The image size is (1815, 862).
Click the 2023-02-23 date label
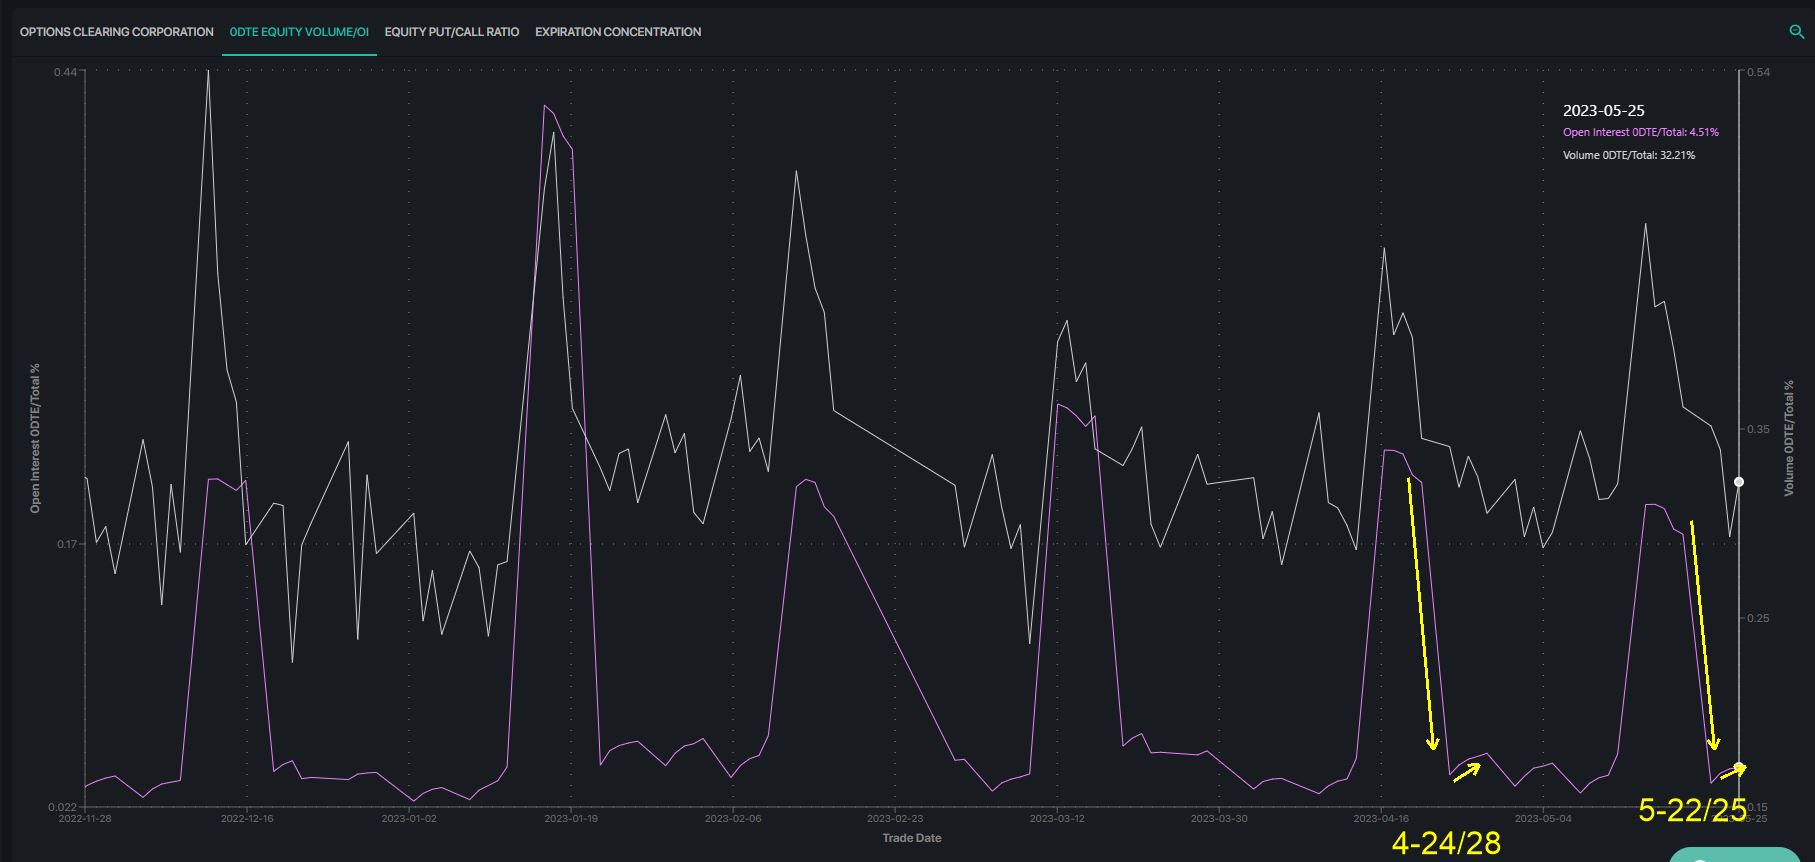pos(895,818)
